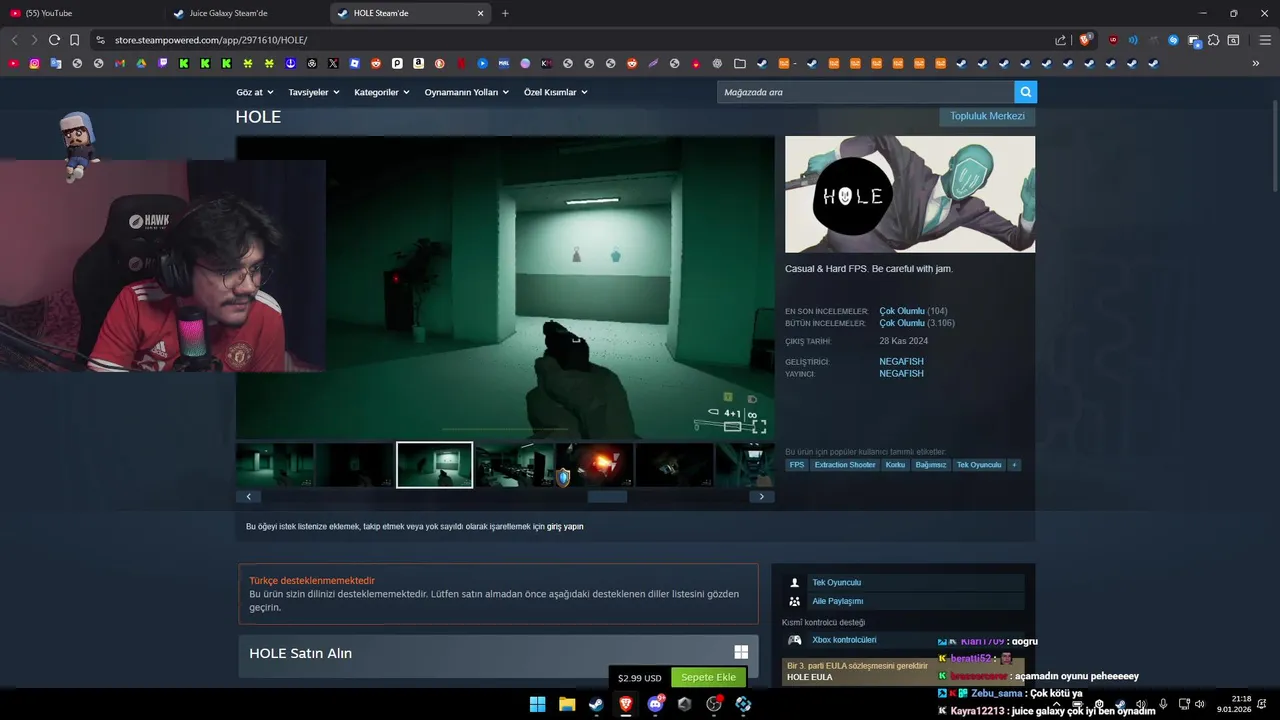Select the FPS tag

click(x=797, y=465)
